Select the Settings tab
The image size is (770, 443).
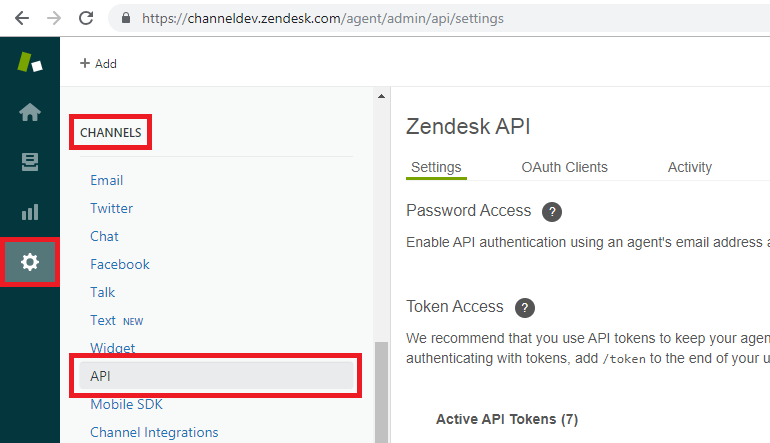click(436, 167)
